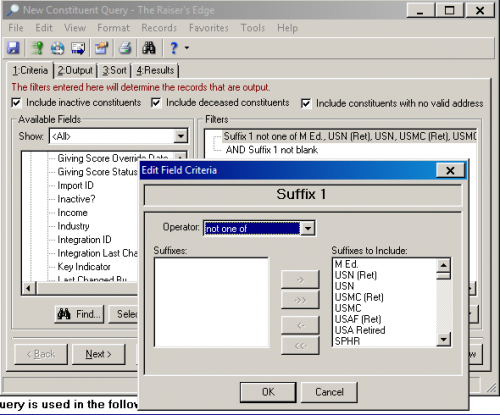Click the Run query exclamation icon

tap(37, 48)
